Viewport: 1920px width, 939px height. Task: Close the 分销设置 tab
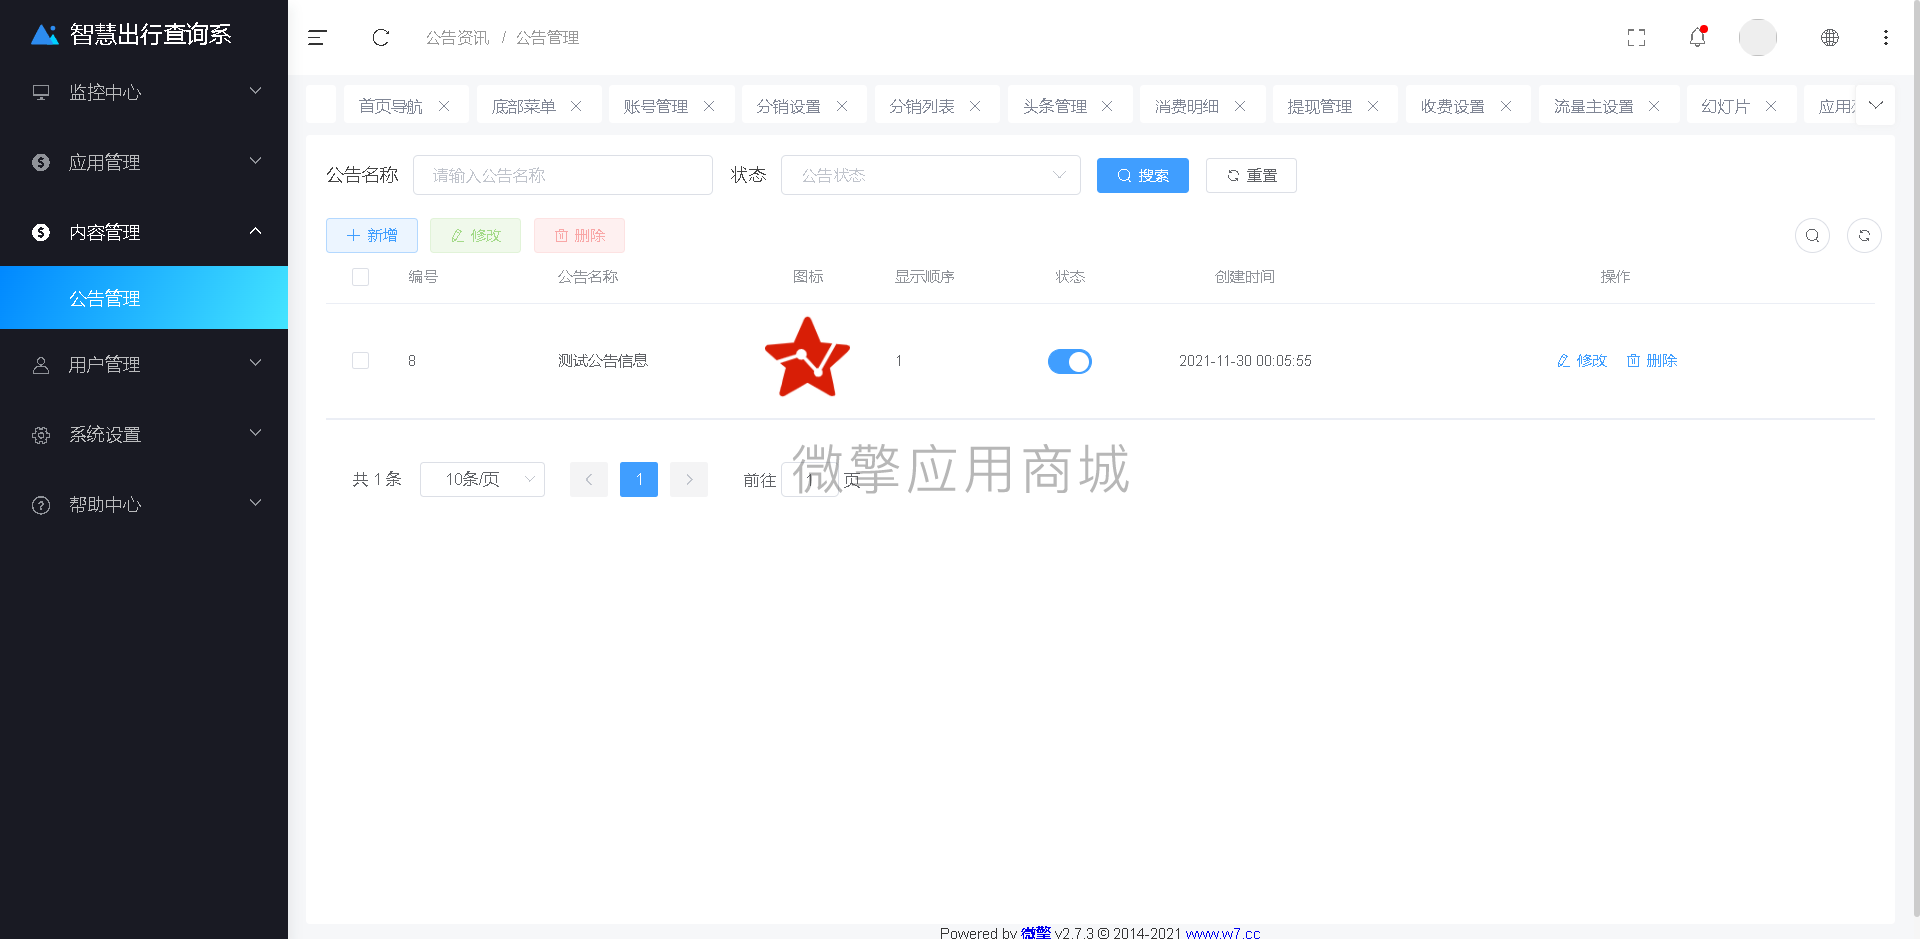pyautogui.click(x=842, y=106)
